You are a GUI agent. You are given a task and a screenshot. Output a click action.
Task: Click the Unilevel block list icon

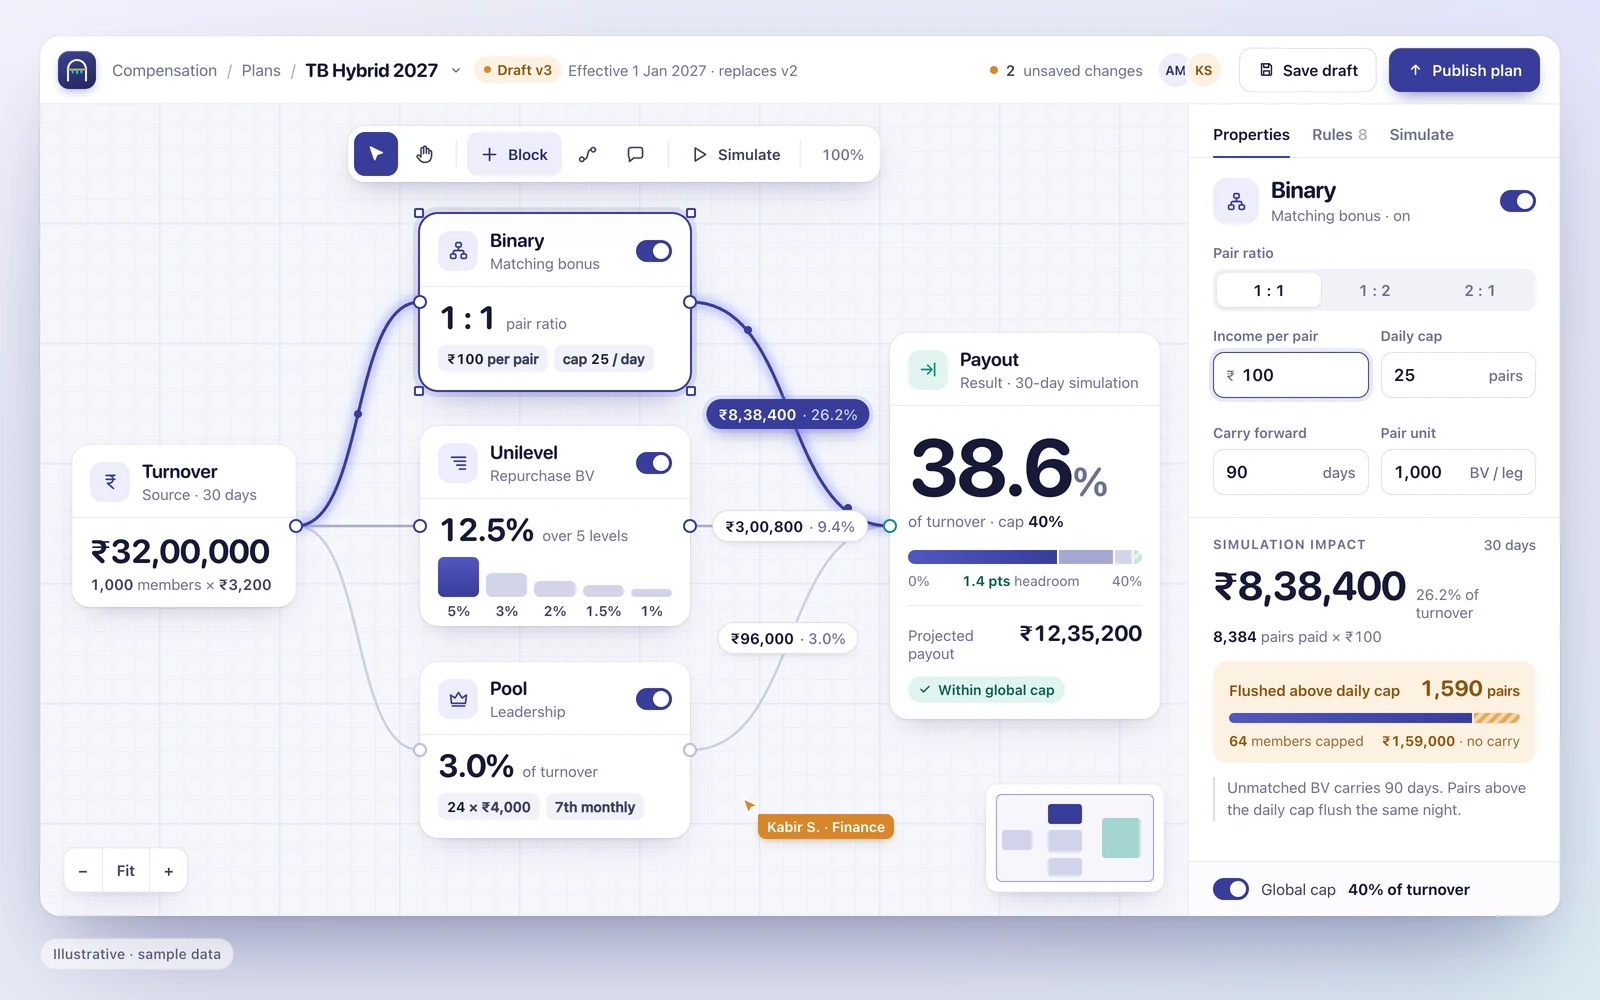tap(458, 463)
